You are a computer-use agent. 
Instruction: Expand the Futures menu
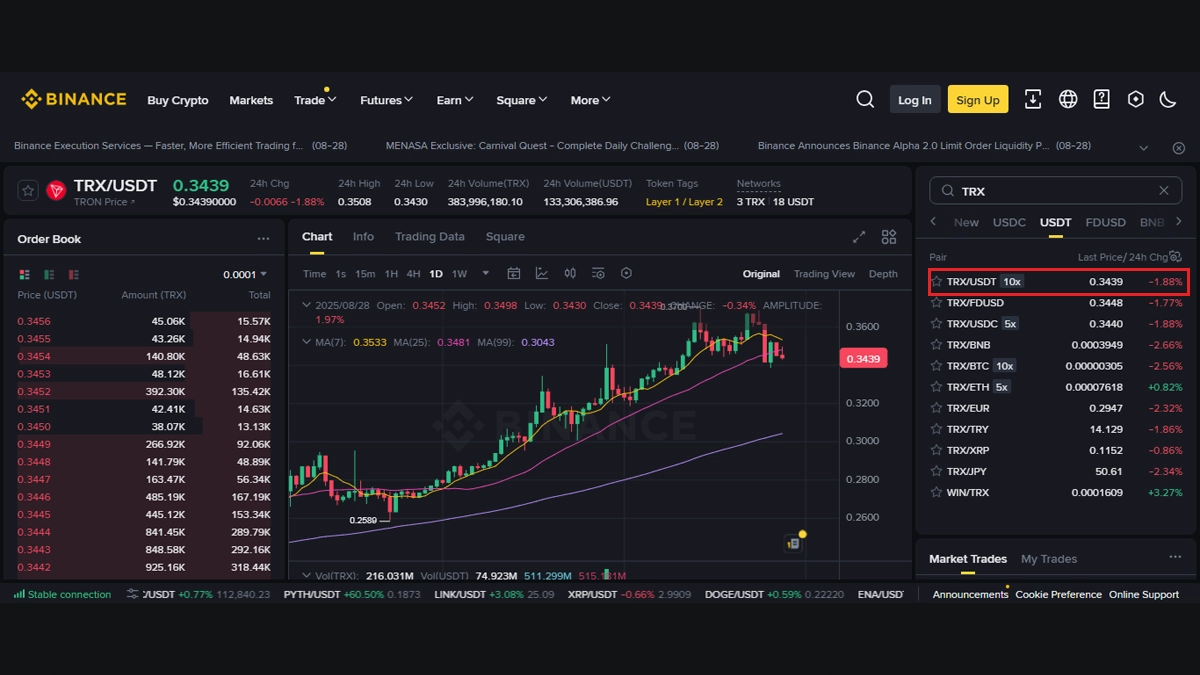click(386, 100)
